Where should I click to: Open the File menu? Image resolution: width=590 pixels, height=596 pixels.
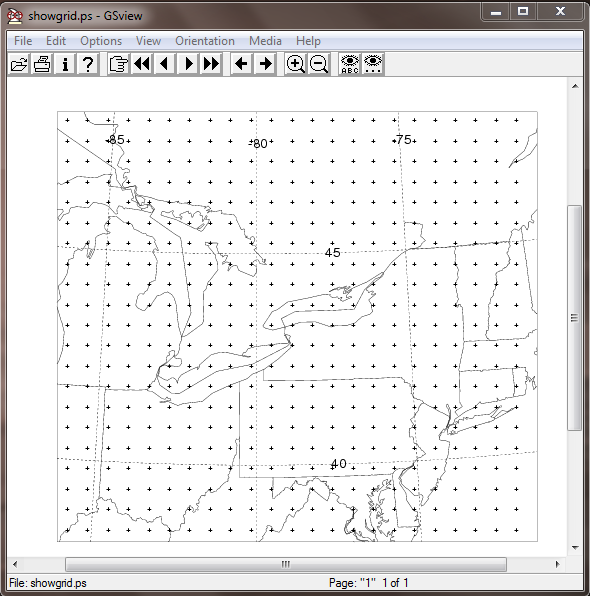pyautogui.click(x=23, y=41)
